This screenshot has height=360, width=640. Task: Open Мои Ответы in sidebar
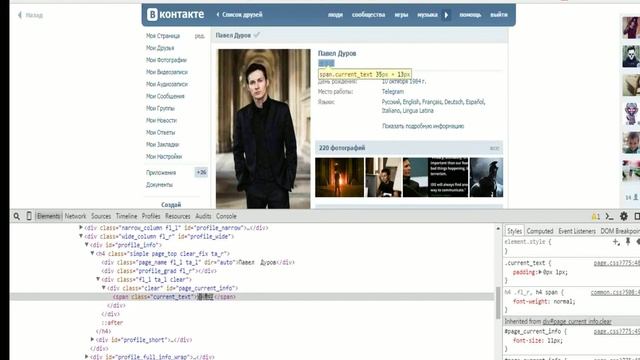pyautogui.click(x=160, y=132)
